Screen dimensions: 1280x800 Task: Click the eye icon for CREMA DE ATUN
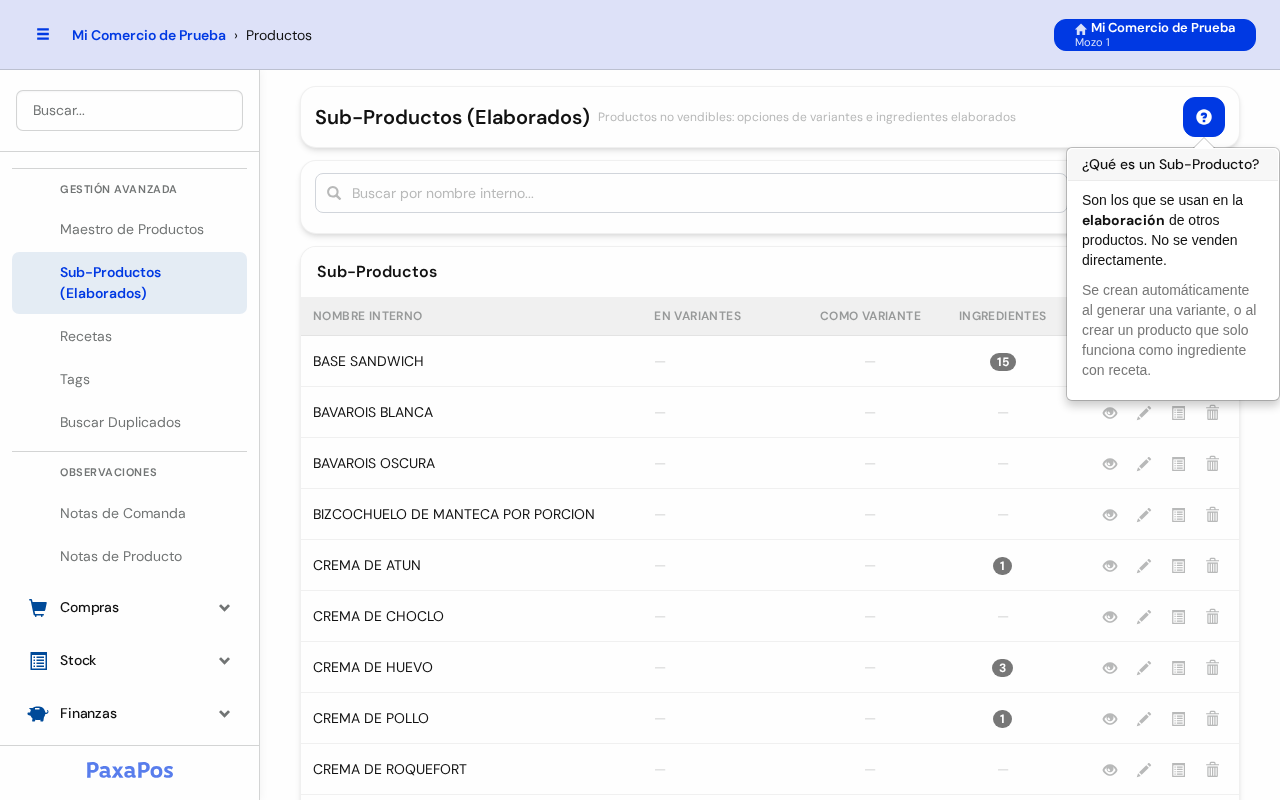[x=1110, y=566]
